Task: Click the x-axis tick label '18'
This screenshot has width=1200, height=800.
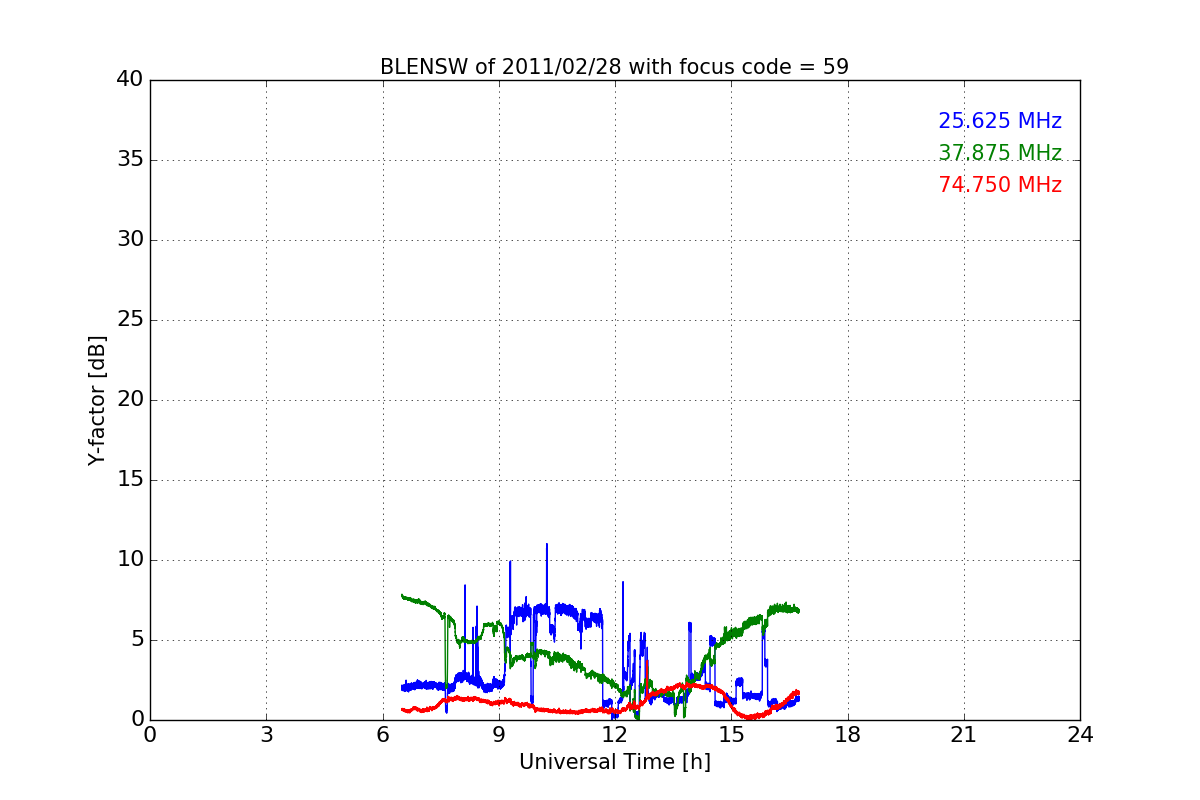Action: click(x=848, y=735)
